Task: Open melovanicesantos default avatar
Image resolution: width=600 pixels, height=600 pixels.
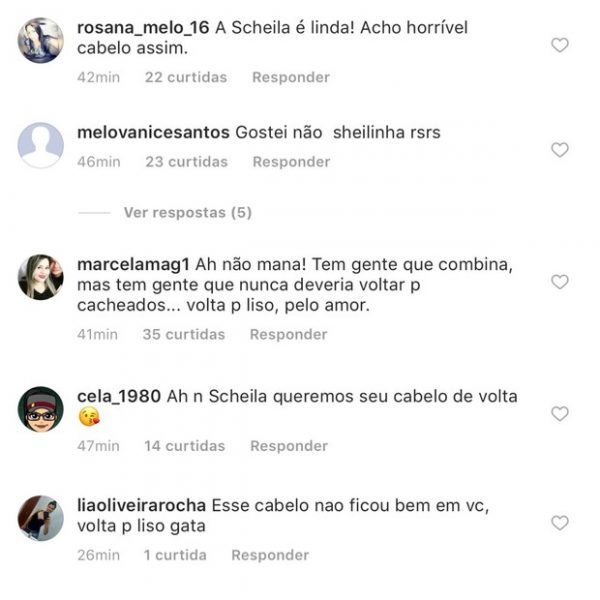Action: tap(41, 145)
